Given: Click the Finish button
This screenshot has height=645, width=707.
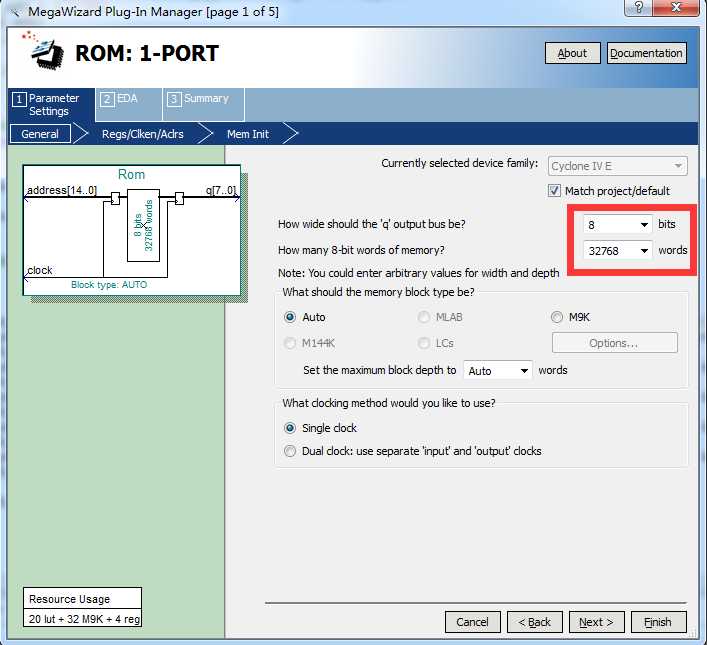Looking at the screenshot, I should [x=658, y=622].
